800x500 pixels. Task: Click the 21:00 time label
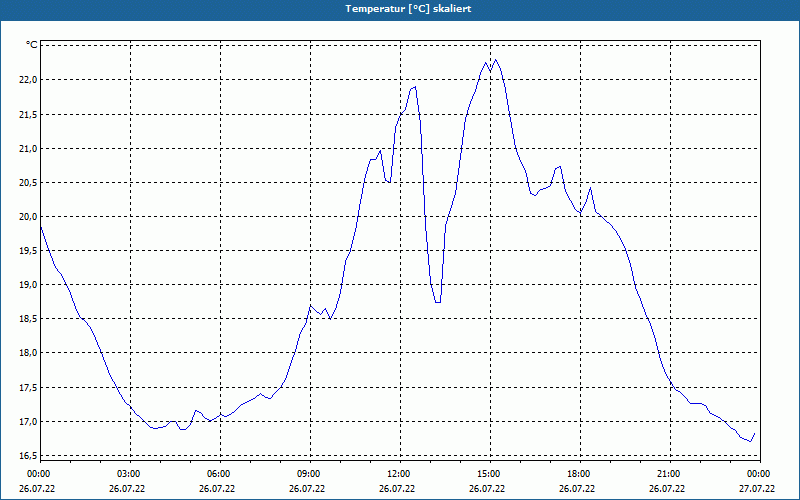click(670, 474)
